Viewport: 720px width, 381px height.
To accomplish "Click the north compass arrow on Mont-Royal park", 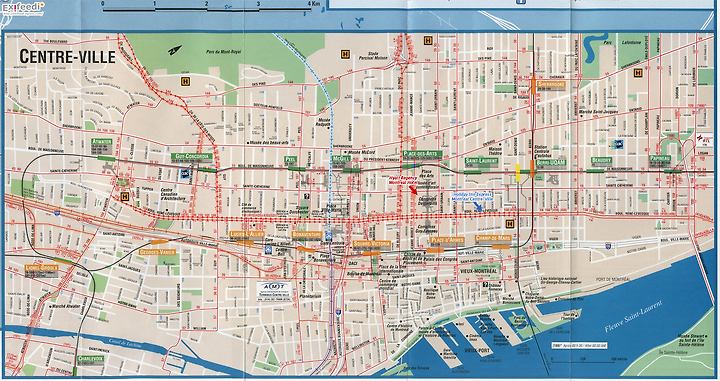I will click(x=174, y=50).
